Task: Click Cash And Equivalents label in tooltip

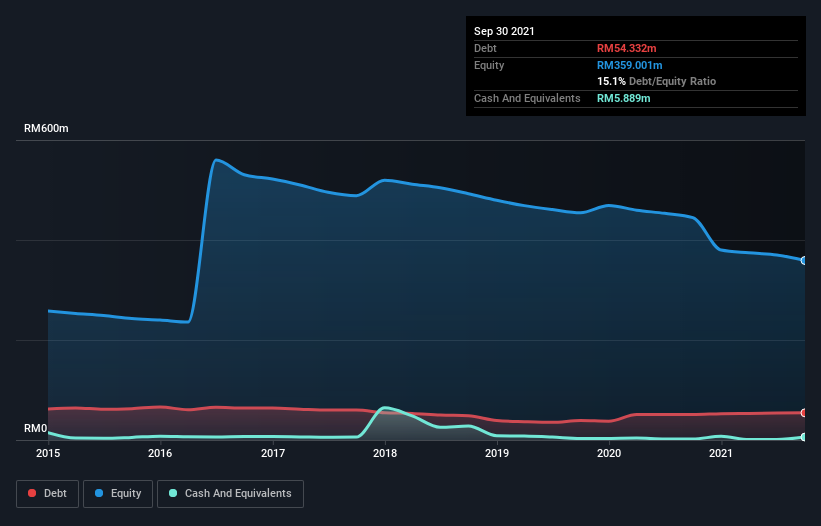Action: [527, 98]
